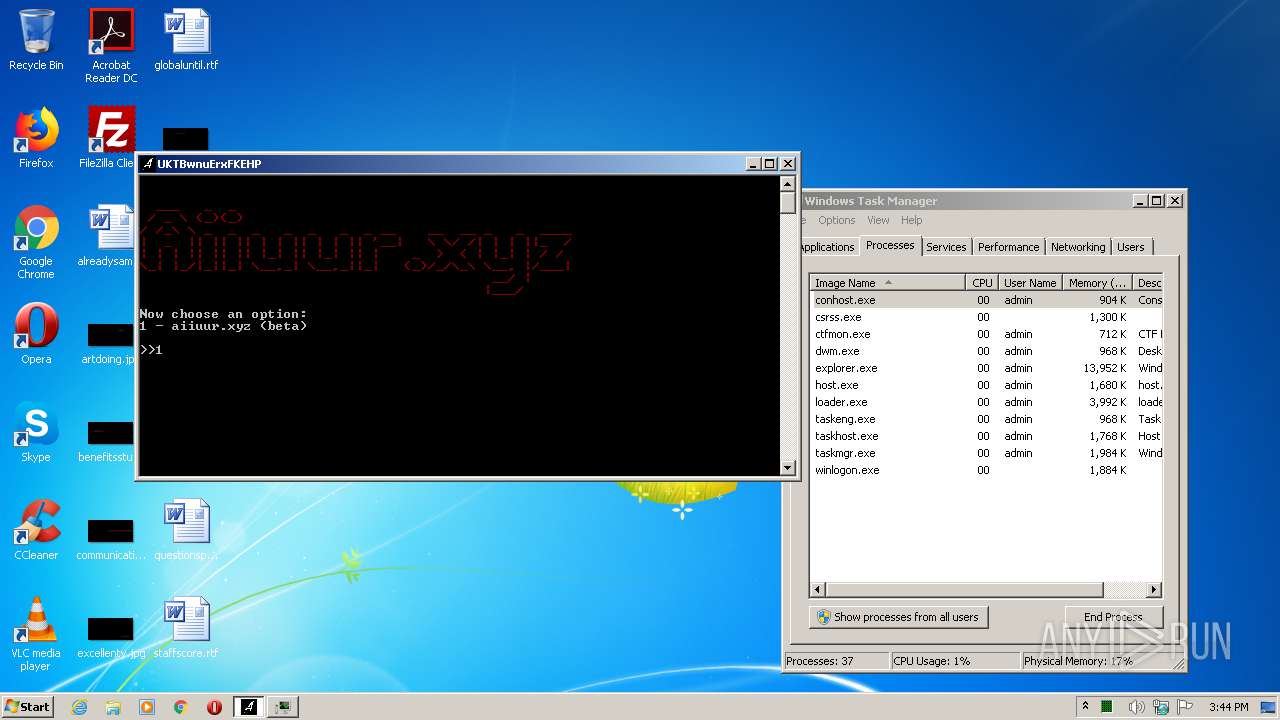Select host.exe process row
1280x720 pixels.
coord(986,385)
